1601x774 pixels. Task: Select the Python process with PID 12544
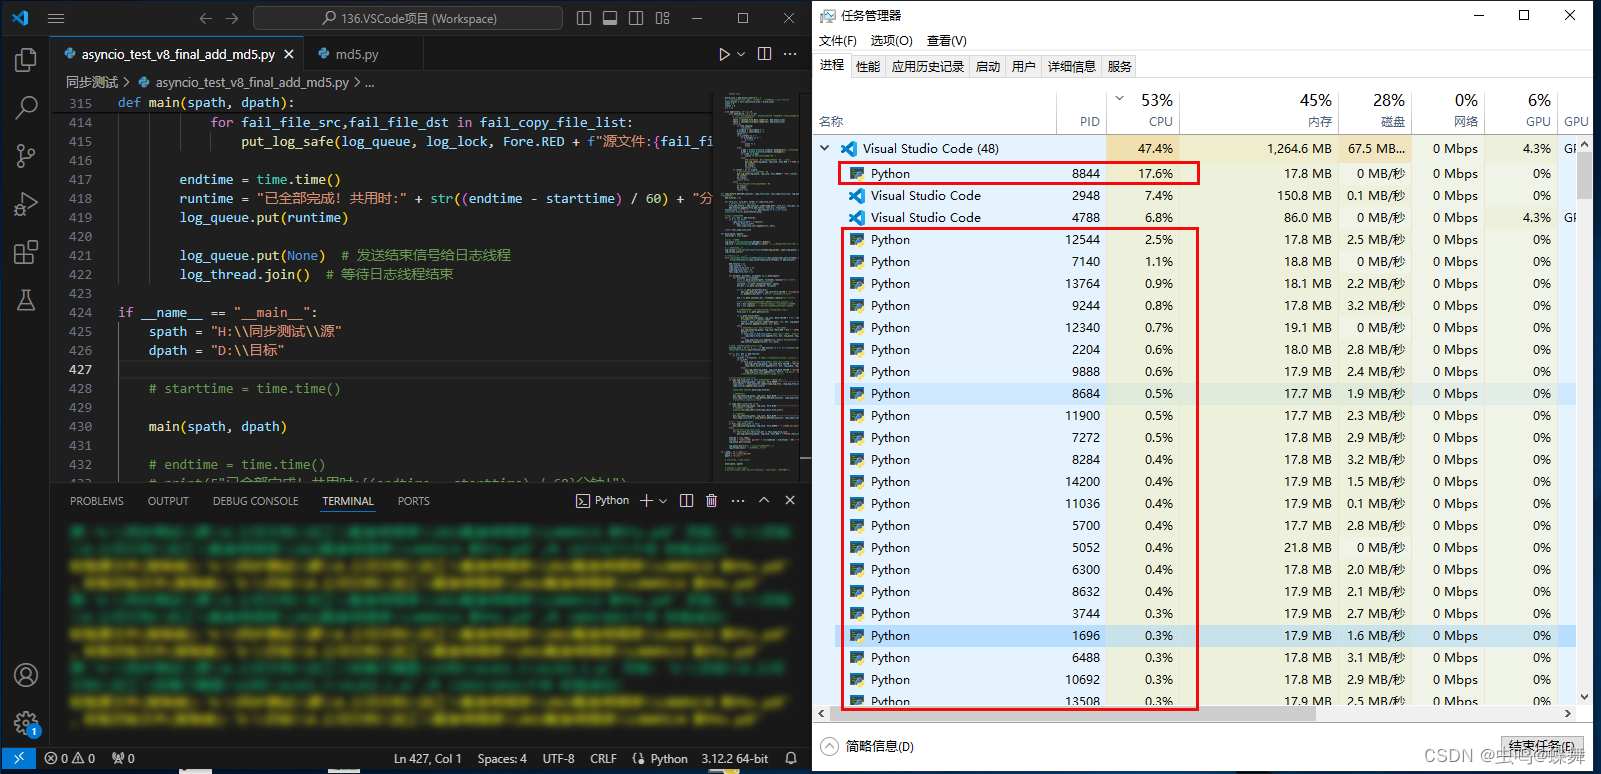(1206, 239)
